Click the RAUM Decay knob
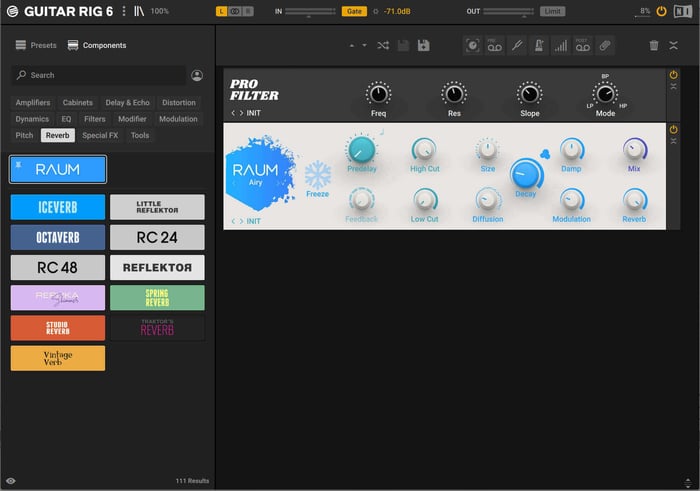The image size is (700, 491). [x=525, y=174]
